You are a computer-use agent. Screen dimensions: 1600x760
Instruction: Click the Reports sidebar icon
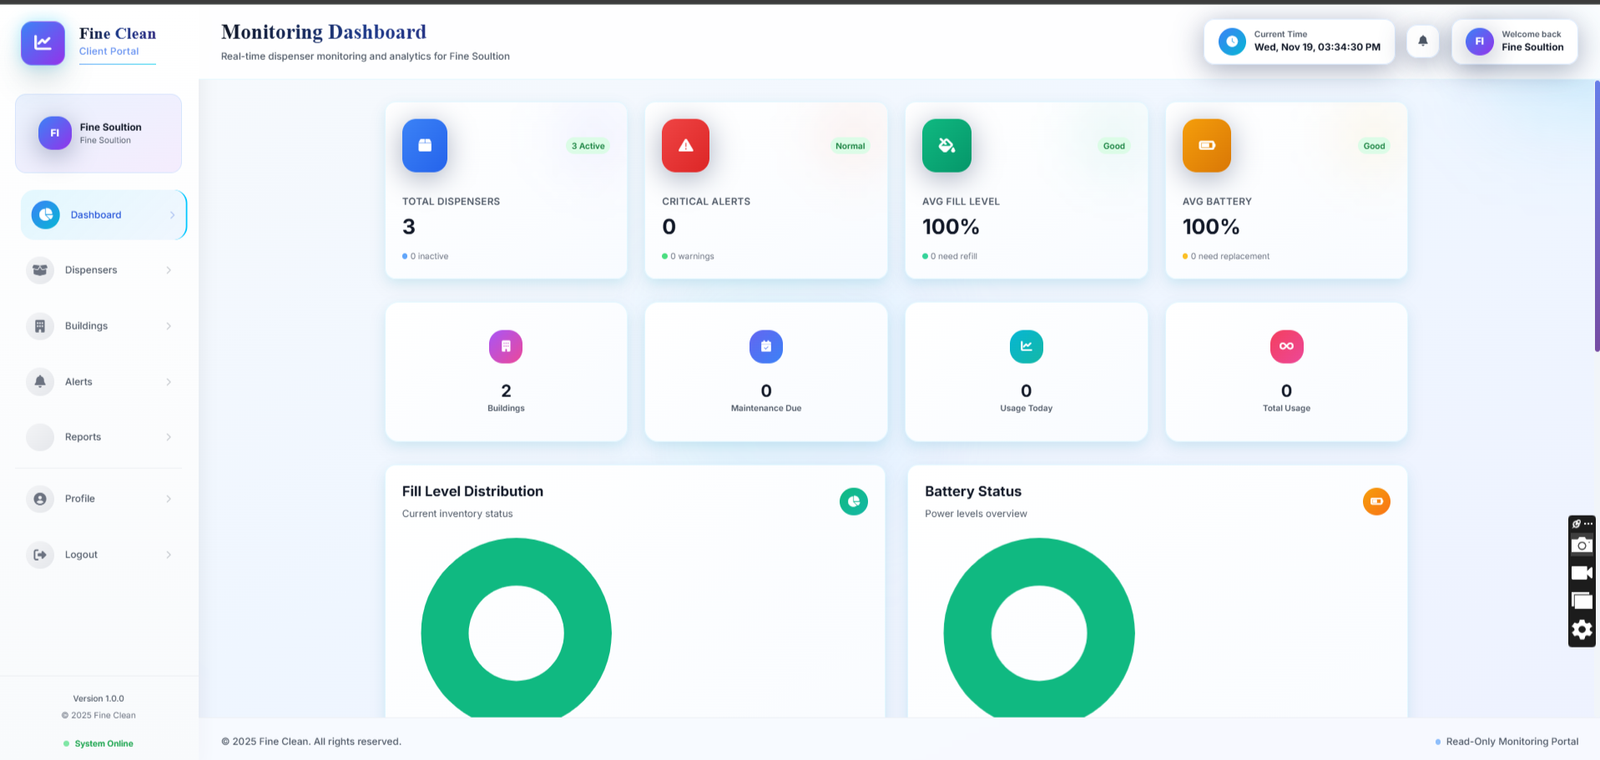click(x=40, y=437)
